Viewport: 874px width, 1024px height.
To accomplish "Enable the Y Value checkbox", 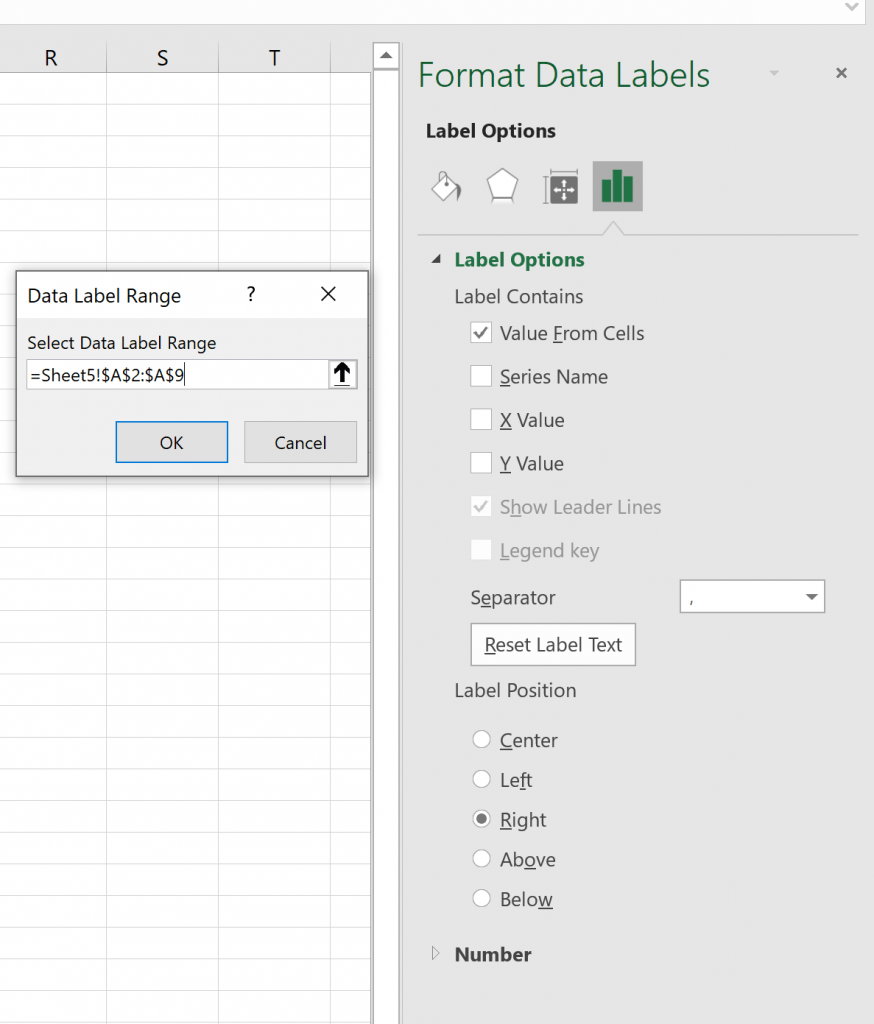I will click(481, 463).
